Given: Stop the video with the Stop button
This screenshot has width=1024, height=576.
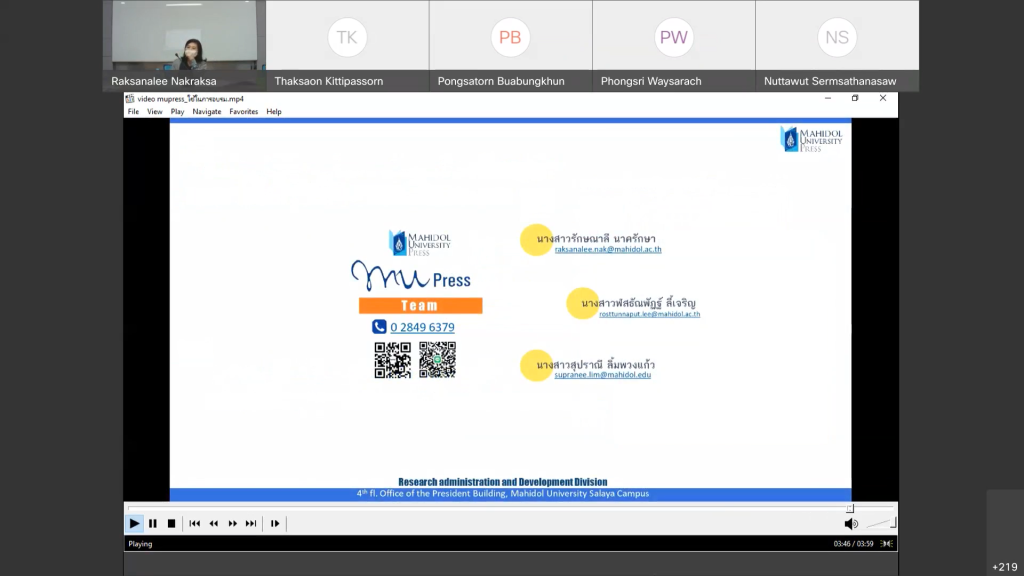Looking at the screenshot, I should (171, 523).
